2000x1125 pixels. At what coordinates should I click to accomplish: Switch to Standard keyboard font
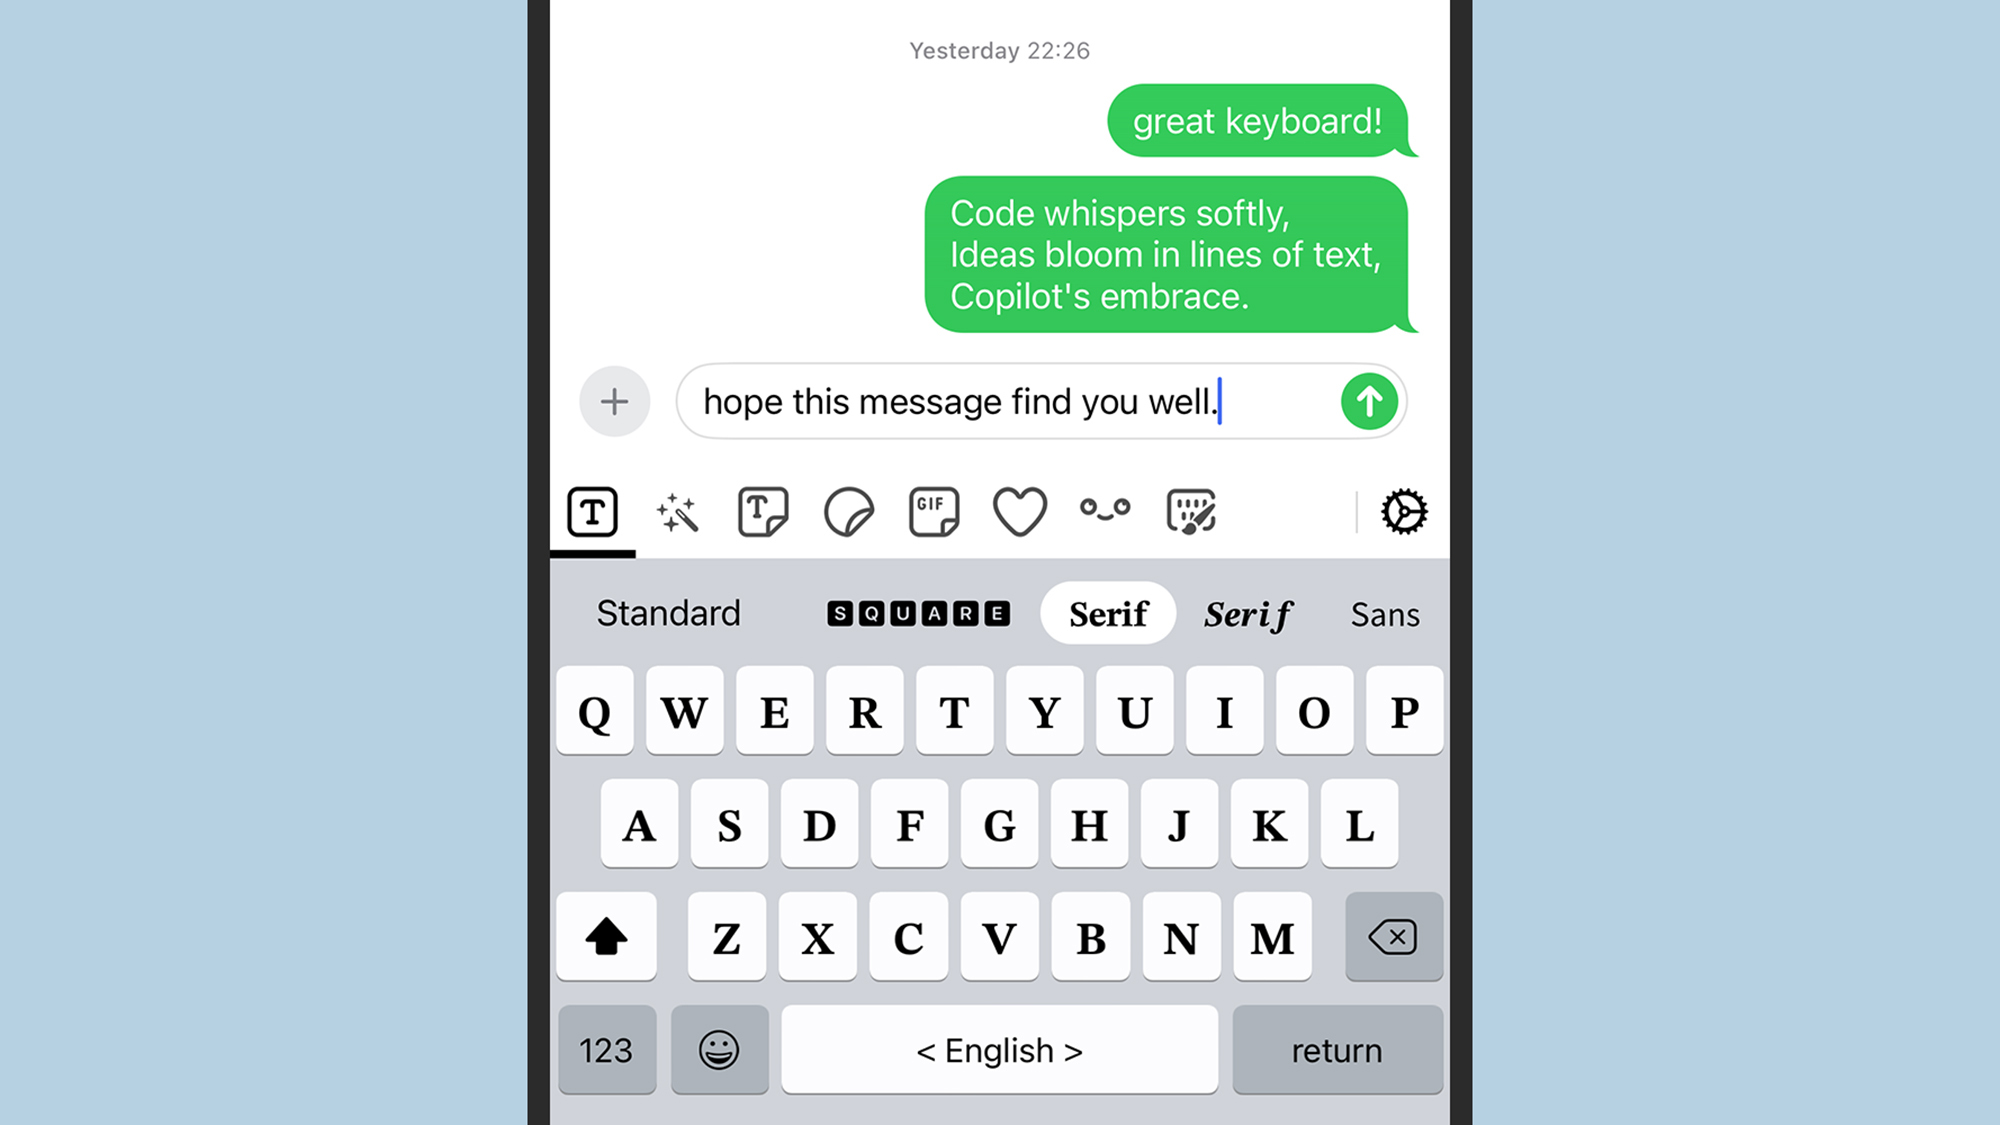pyautogui.click(x=669, y=613)
